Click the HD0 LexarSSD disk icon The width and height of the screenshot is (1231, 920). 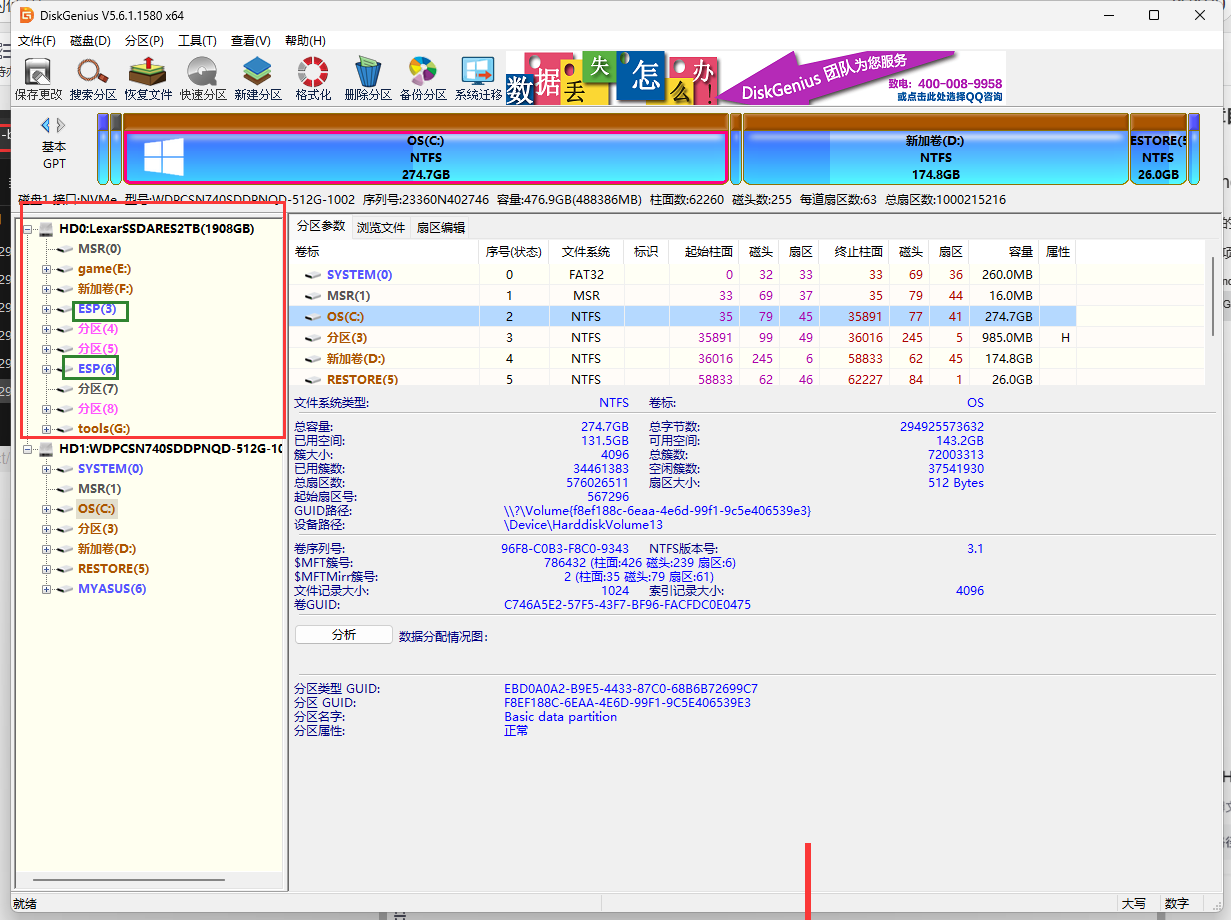tap(46, 229)
